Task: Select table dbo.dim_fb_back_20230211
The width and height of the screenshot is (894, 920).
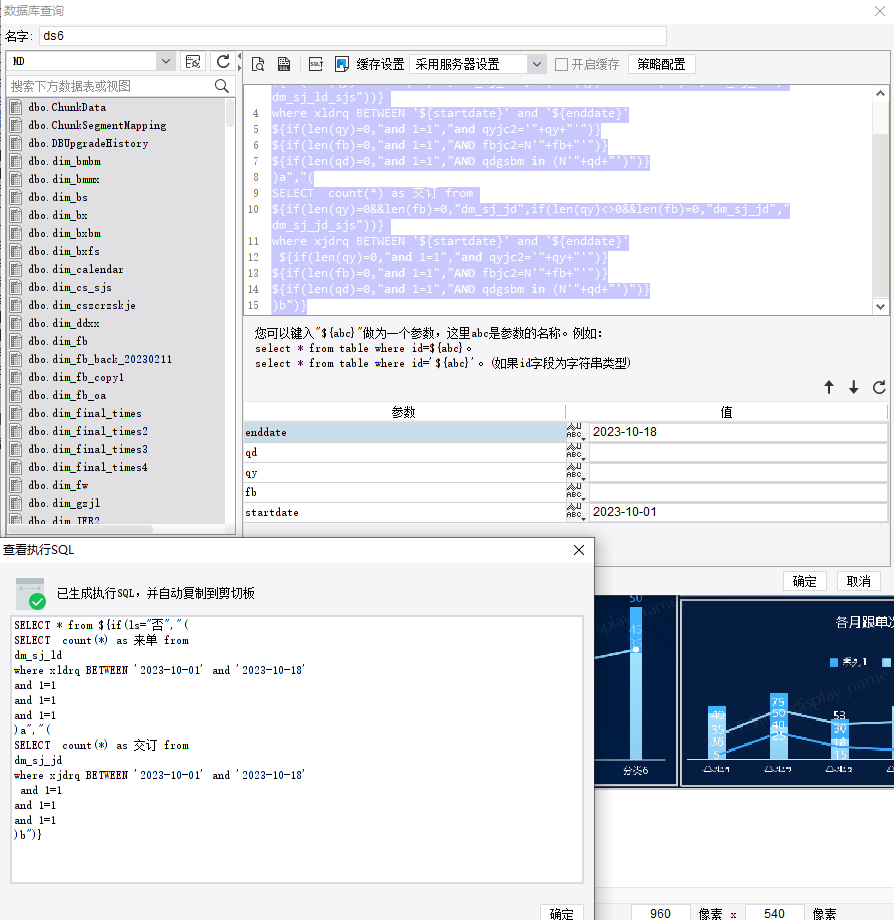Action: pos(100,359)
